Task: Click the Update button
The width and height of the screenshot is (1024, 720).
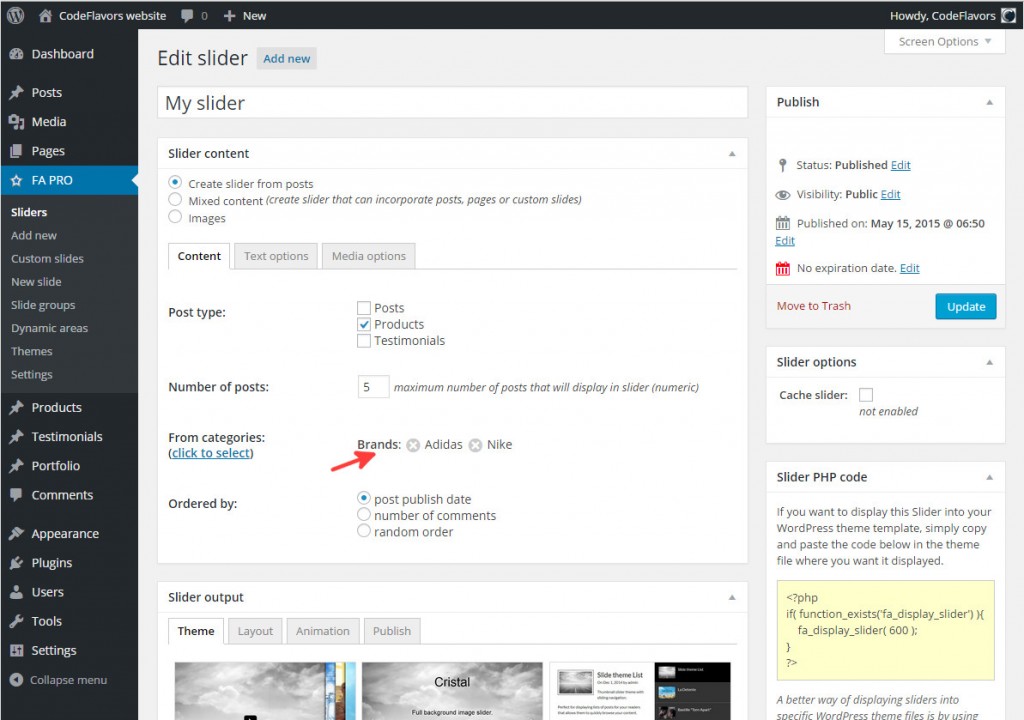Action: click(x=965, y=306)
